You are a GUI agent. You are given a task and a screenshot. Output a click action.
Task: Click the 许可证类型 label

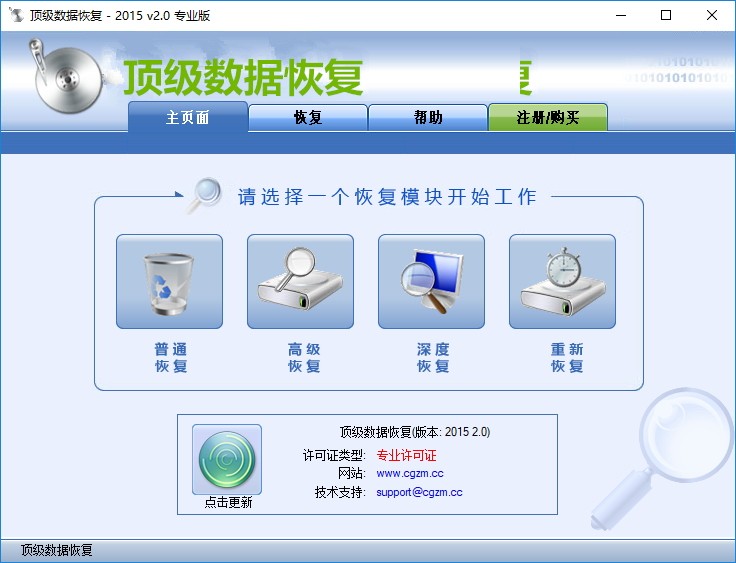click(x=334, y=455)
